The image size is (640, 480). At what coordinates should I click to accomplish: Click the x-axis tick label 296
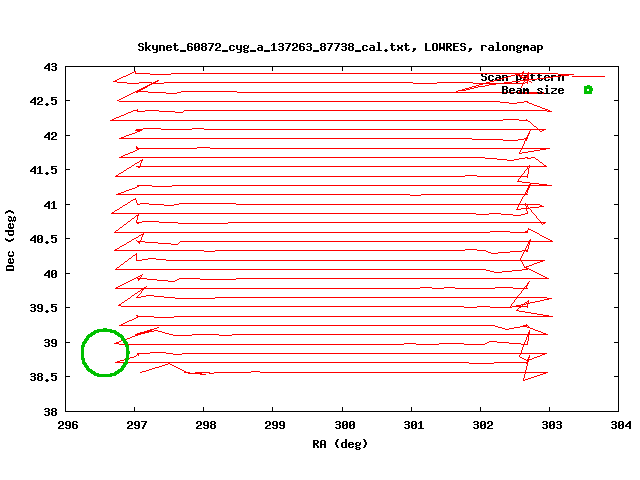[x=68, y=425]
